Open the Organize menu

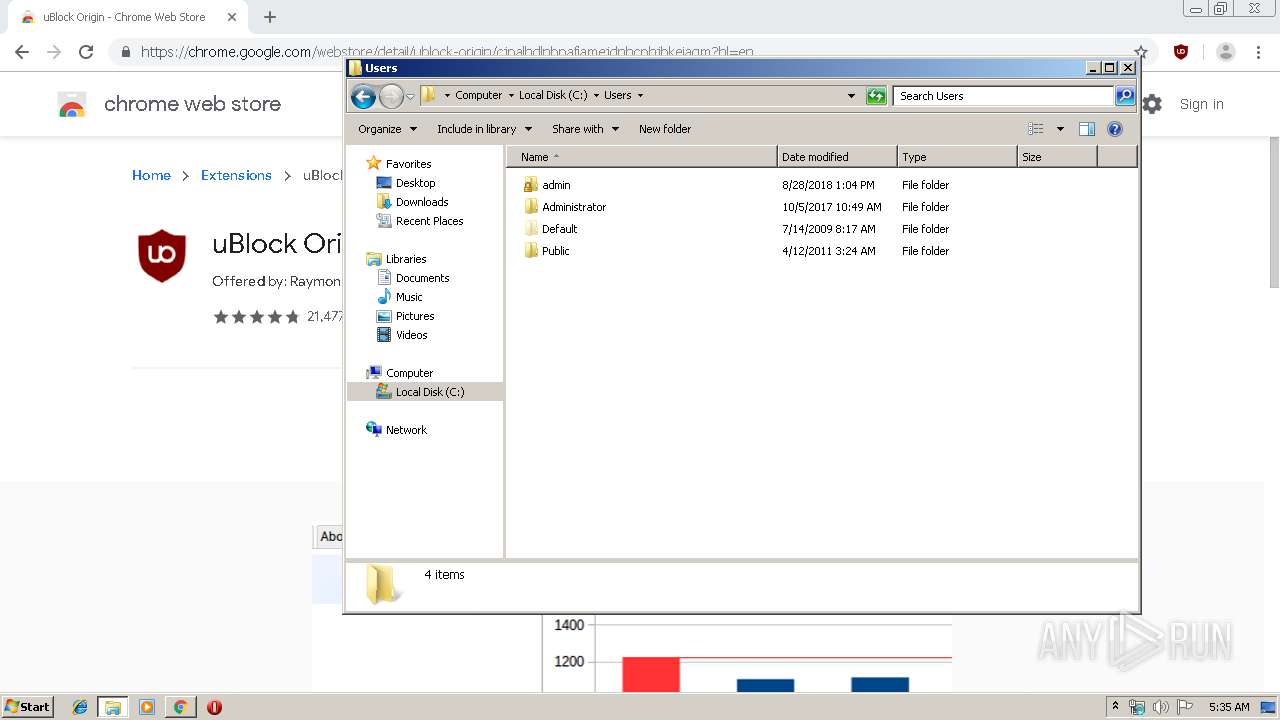pyautogui.click(x=387, y=129)
